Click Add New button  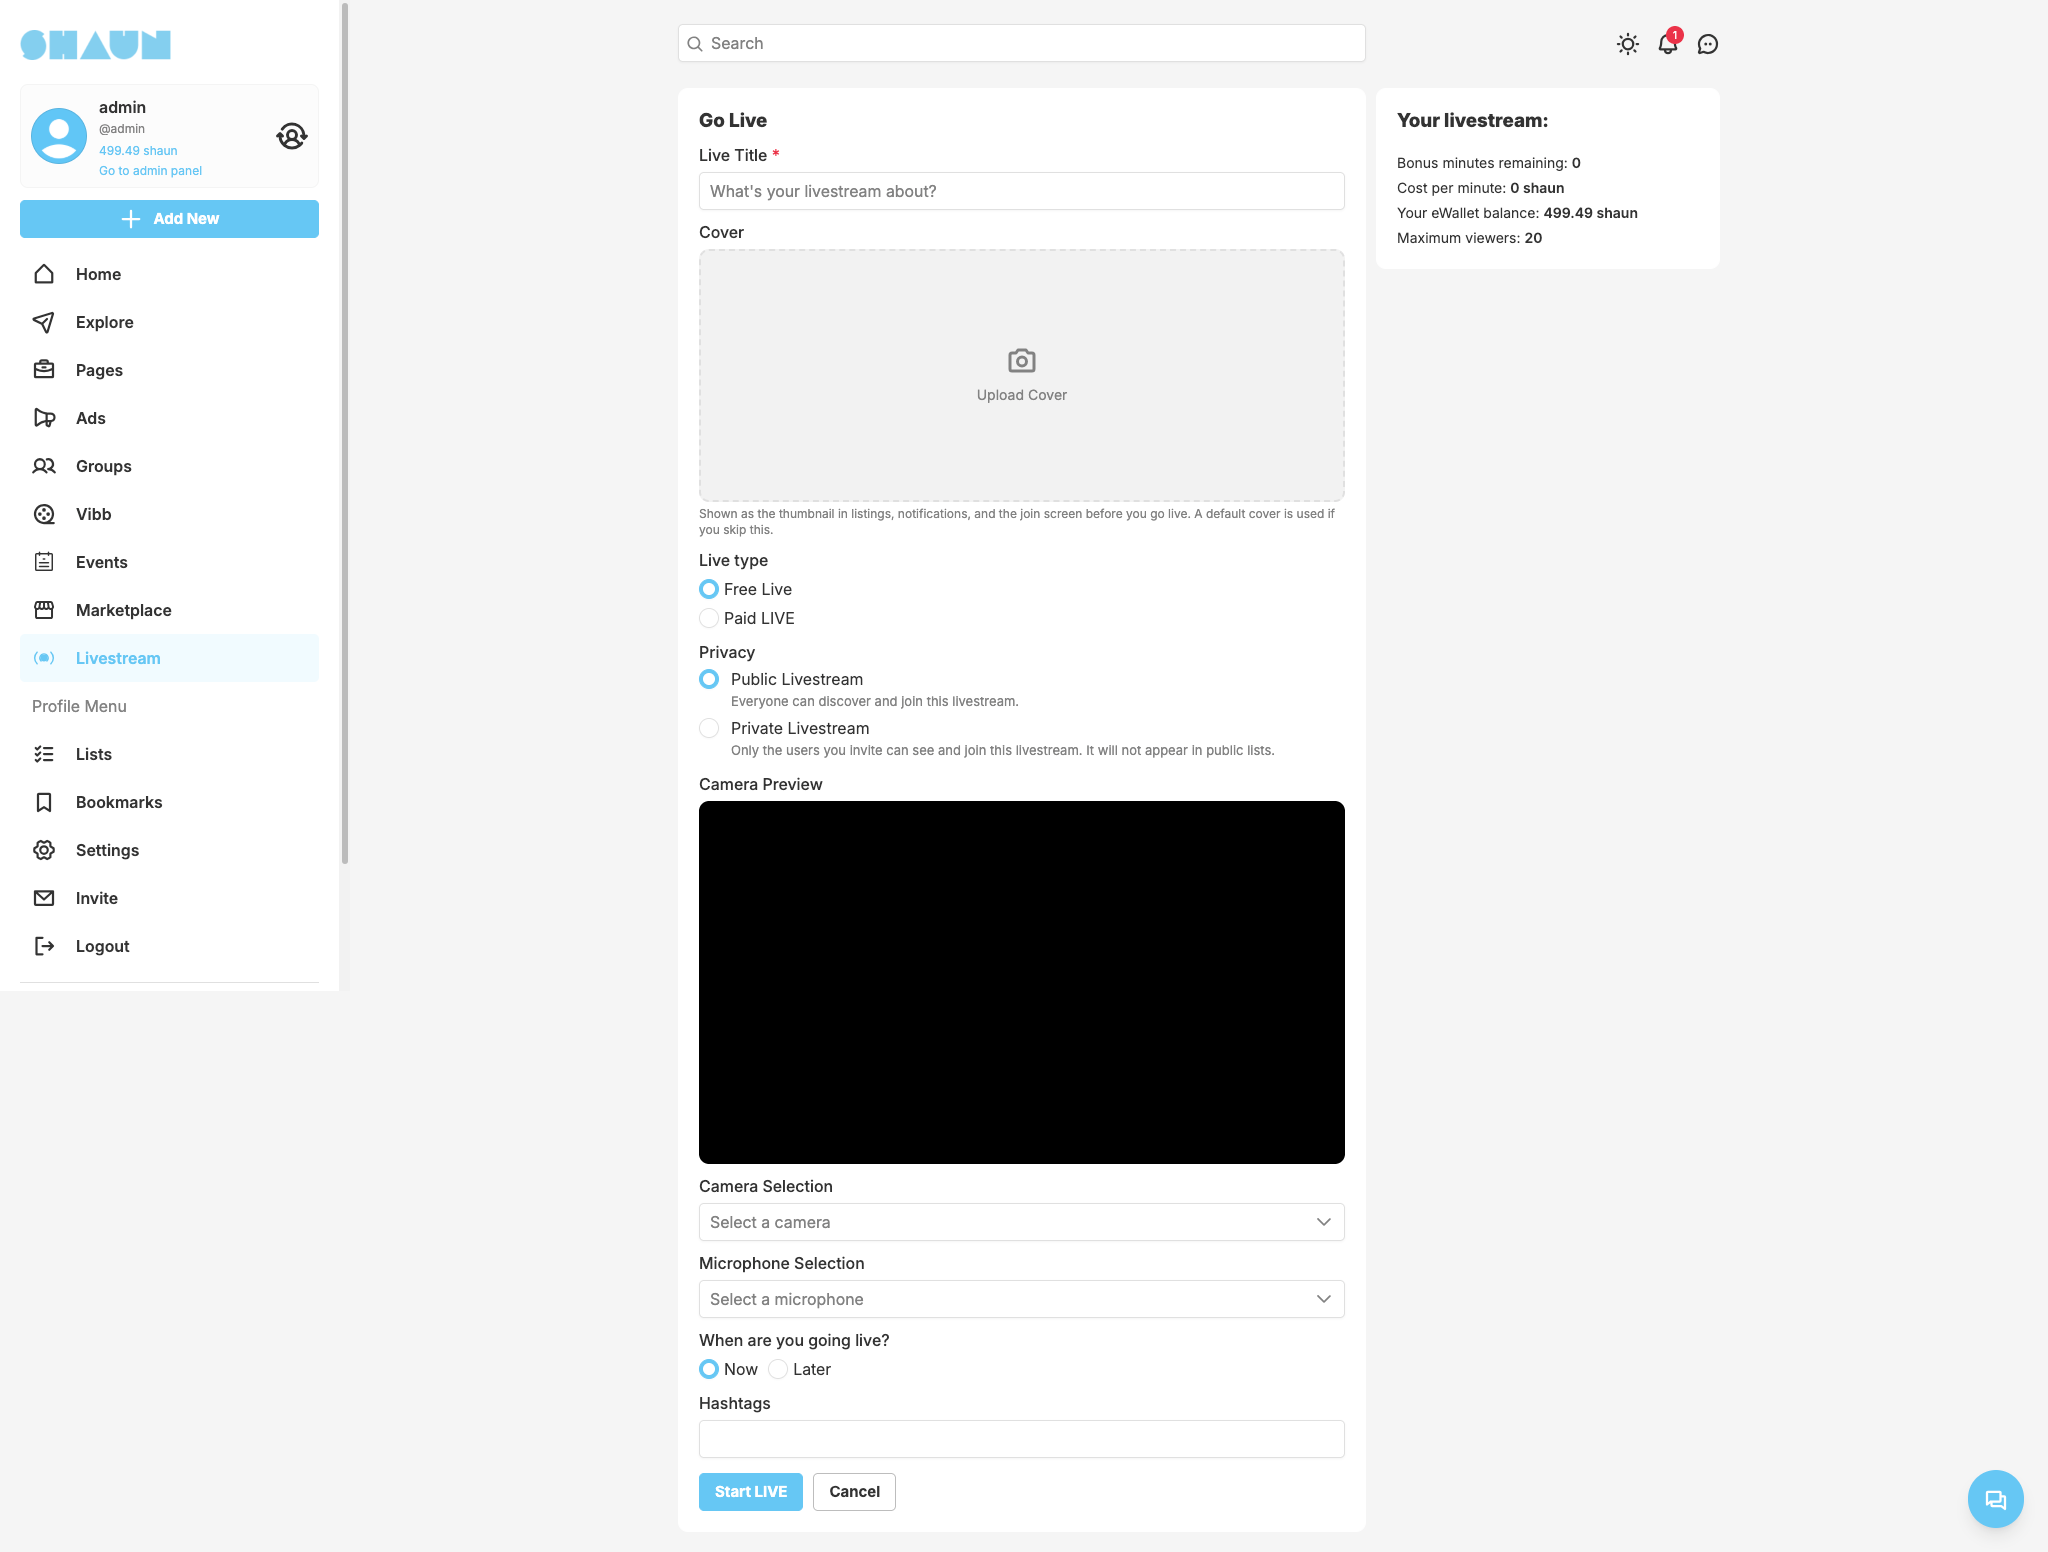169,219
